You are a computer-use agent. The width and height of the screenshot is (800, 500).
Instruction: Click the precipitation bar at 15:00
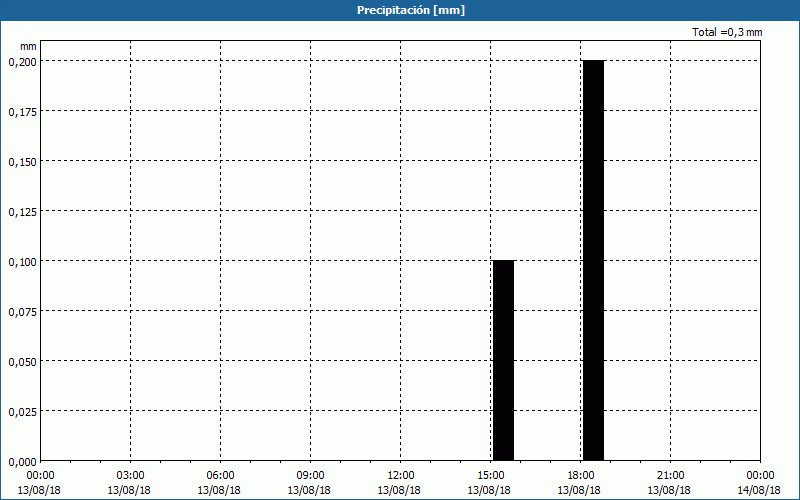click(x=504, y=360)
